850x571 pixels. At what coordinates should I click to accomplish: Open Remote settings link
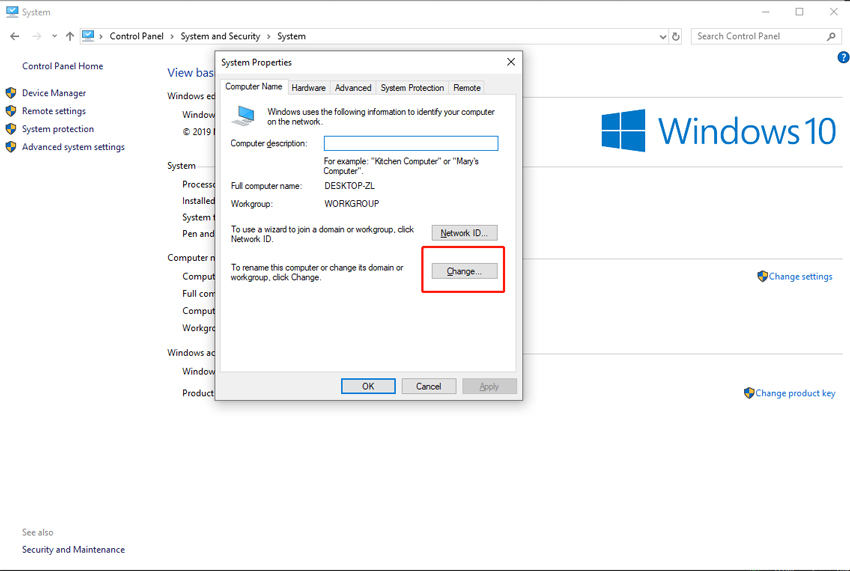(54, 111)
